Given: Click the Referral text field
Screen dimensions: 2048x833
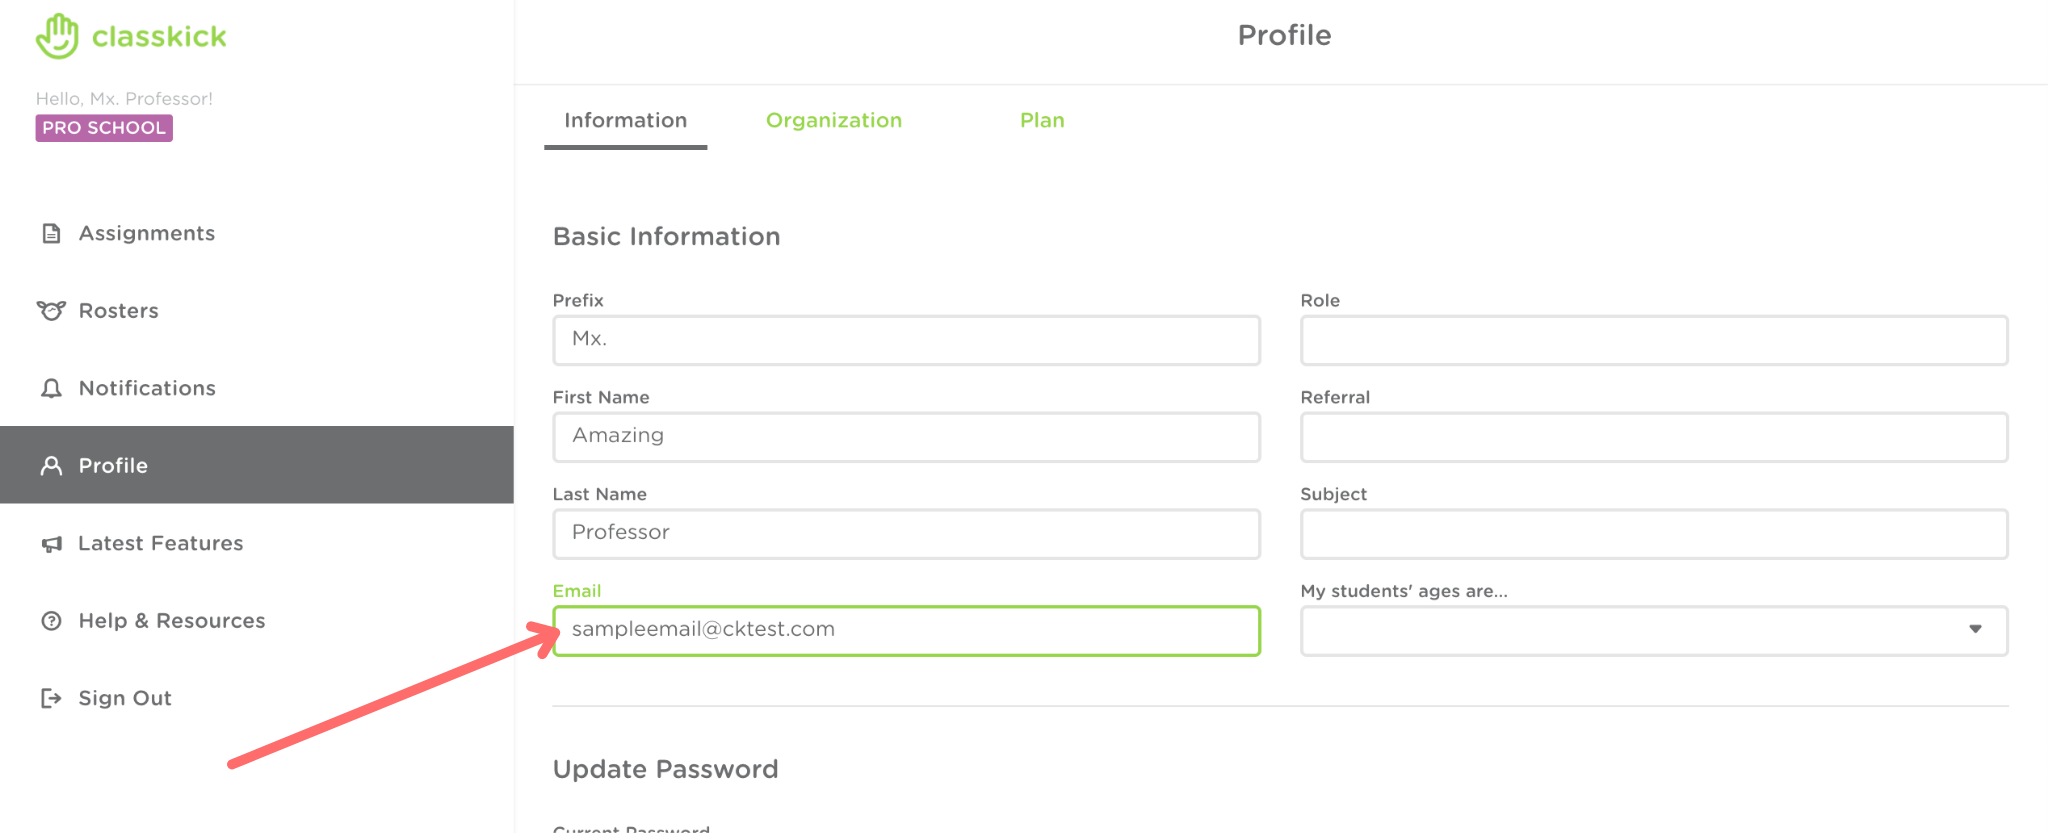Looking at the screenshot, I should (x=1651, y=437).
